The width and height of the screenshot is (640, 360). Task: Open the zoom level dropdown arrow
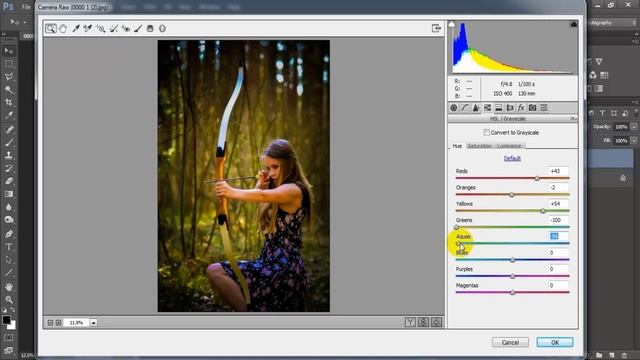click(x=93, y=322)
